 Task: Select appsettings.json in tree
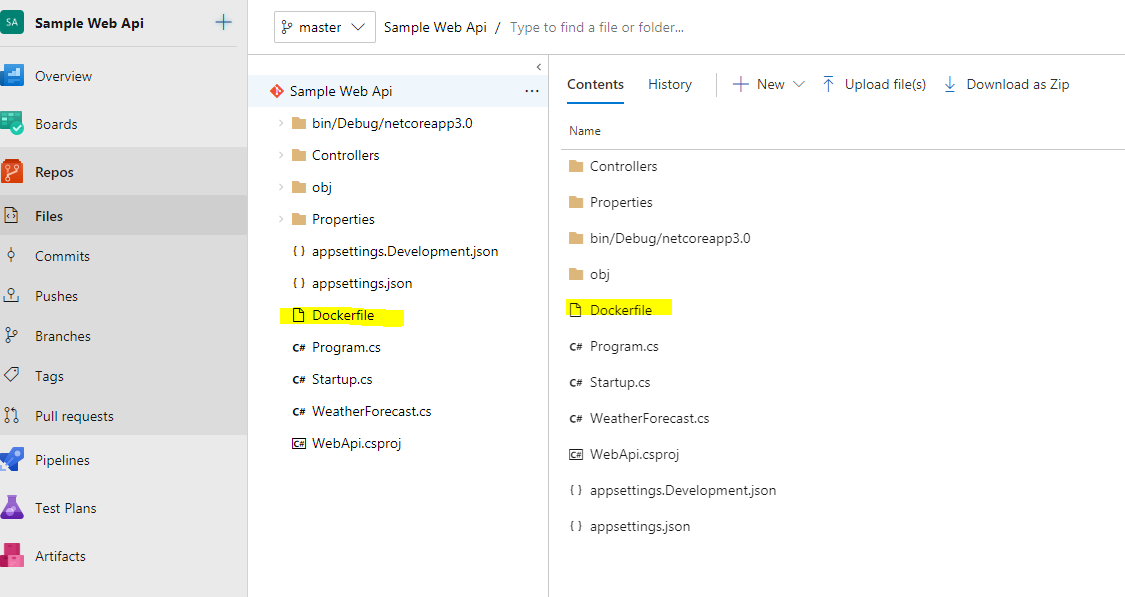pos(362,283)
